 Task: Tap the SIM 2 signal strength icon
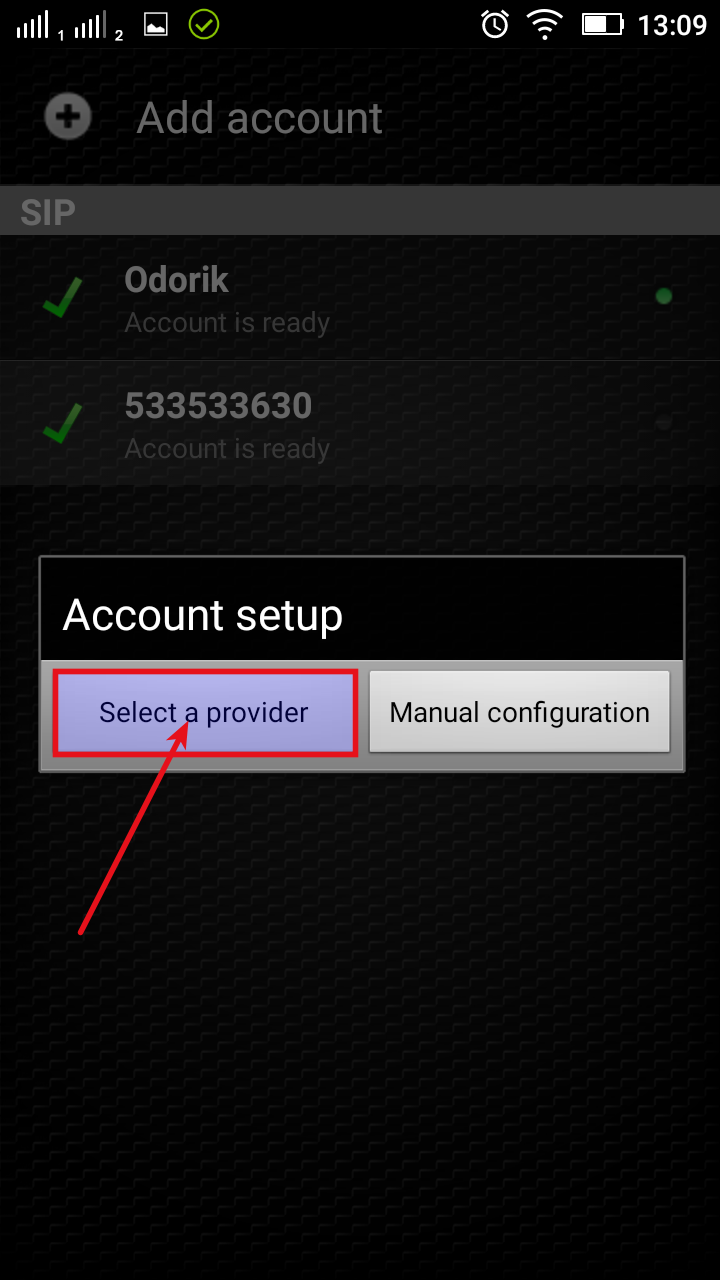pyautogui.click(x=96, y=26)
